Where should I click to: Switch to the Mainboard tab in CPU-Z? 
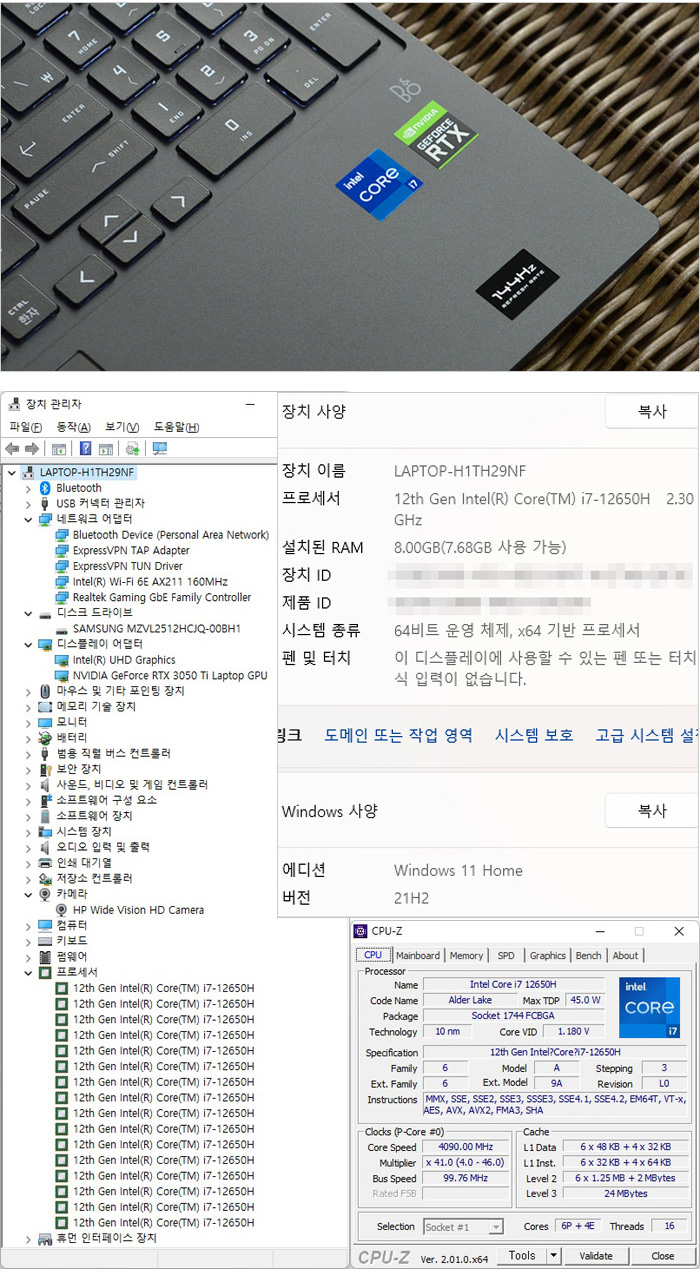click(418, 956)
